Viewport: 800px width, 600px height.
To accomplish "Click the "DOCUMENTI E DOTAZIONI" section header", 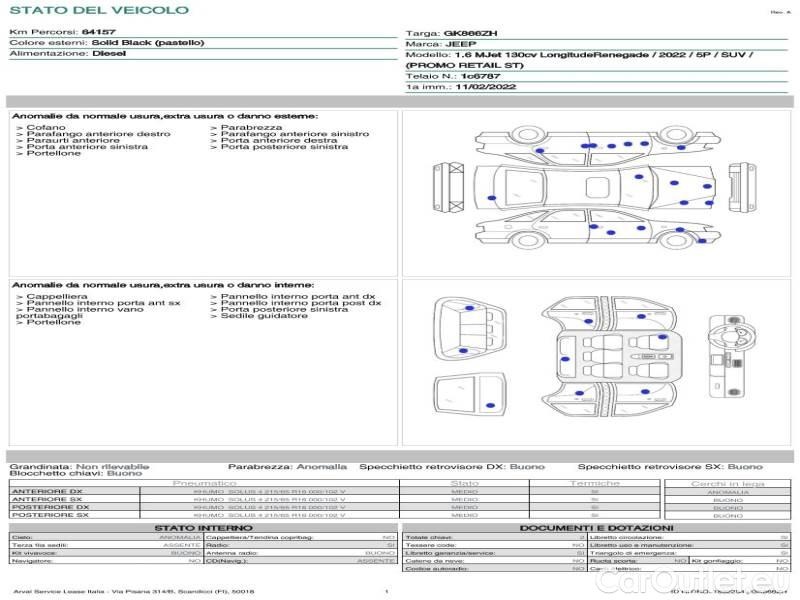I will [x=596, y=528].
